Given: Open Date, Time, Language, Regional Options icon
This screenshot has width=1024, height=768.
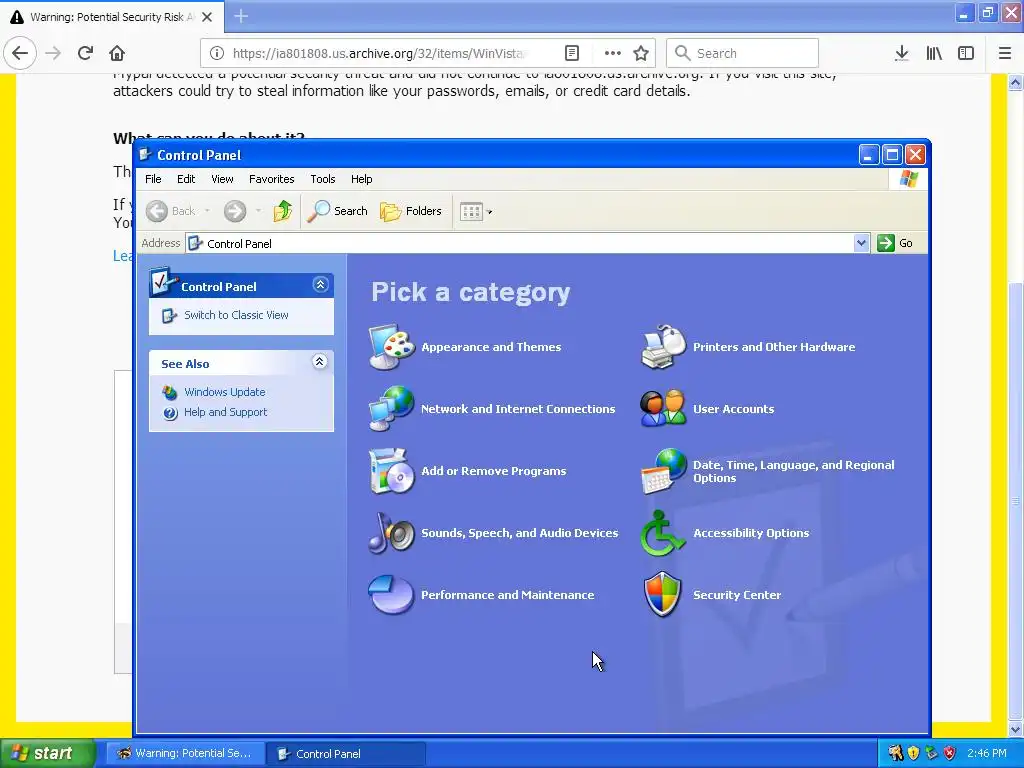Looking at the screenshot, I should pos(663,471).
